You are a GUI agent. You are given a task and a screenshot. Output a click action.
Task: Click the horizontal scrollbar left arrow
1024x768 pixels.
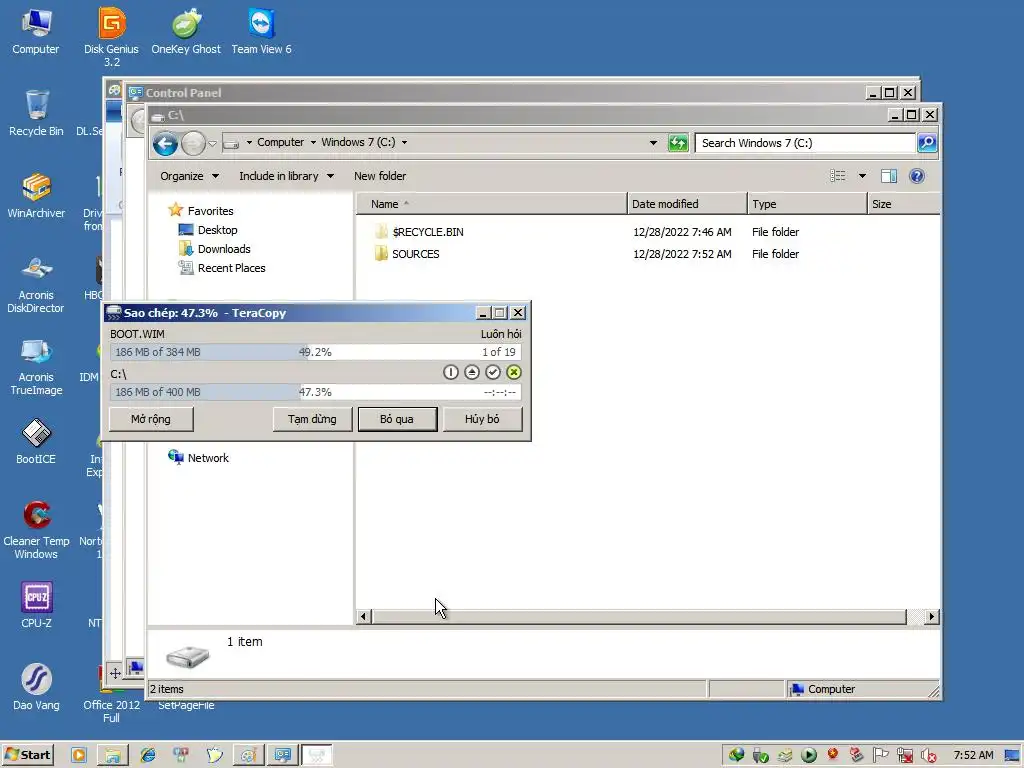coord(364,616)
